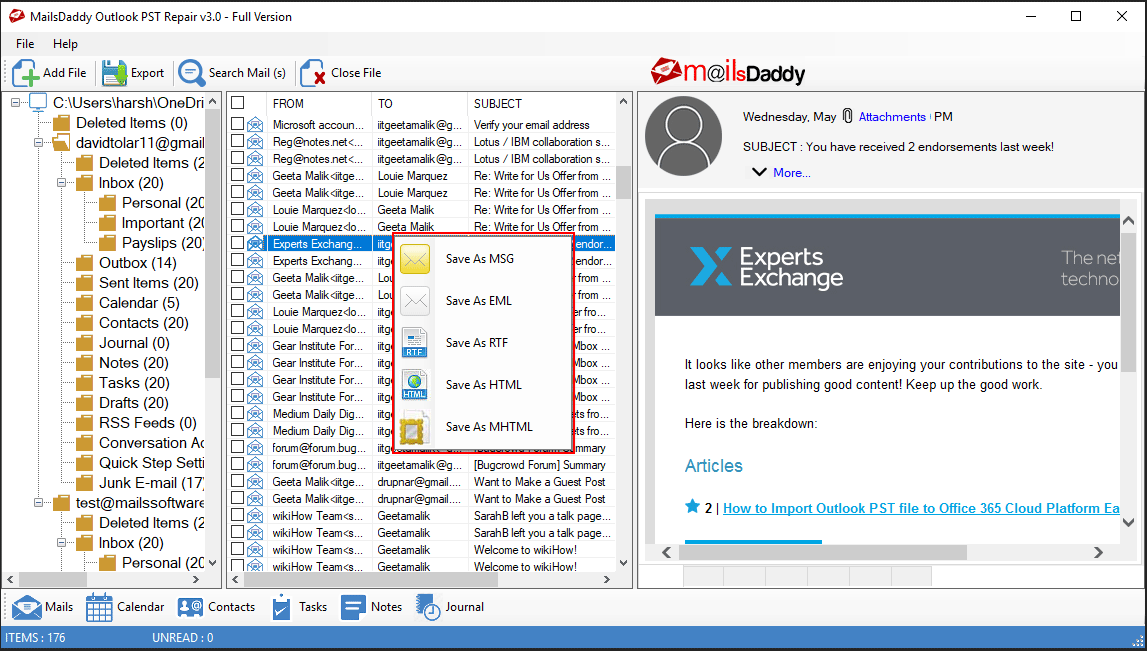Select Save As EML envelope icon
Image resolution: width=1147 pixels, height=651 pixels.
point(415,301)
